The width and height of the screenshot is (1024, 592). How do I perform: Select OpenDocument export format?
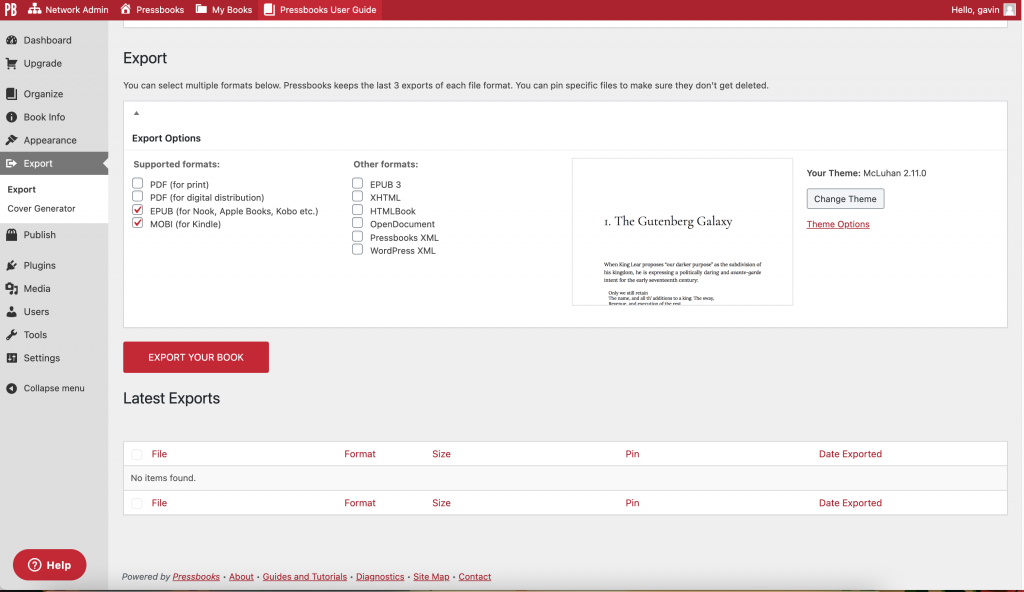point(357,223)
